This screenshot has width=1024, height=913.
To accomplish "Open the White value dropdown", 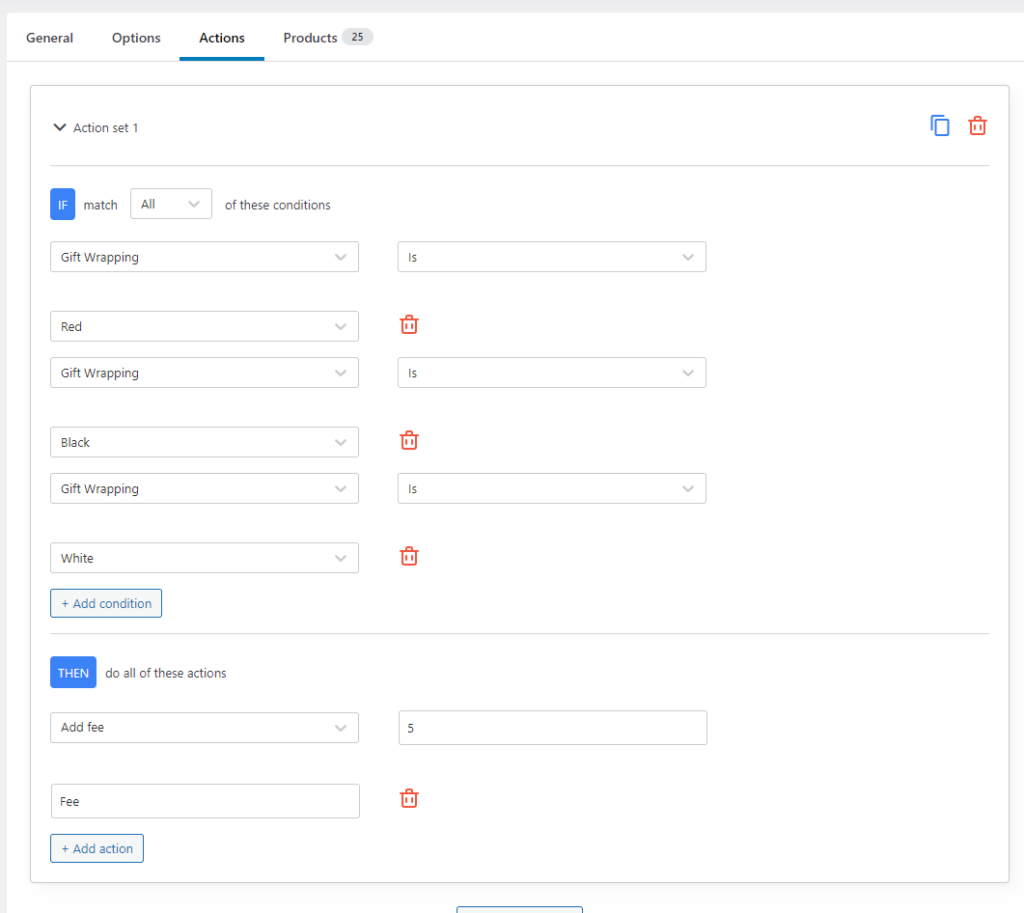I will click(204, 558).
